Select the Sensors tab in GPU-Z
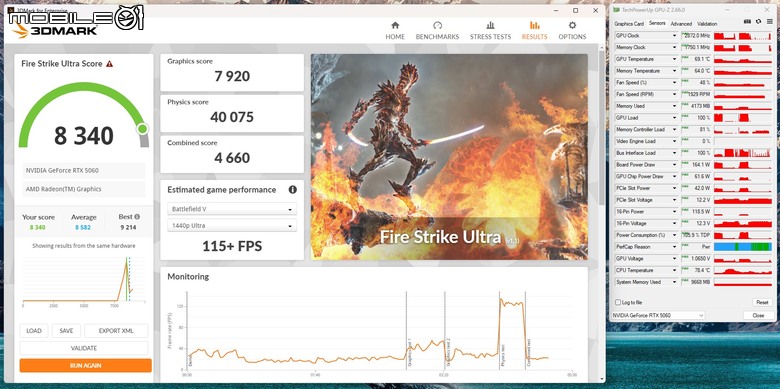 pyautogui.click(x=657, y=23)
